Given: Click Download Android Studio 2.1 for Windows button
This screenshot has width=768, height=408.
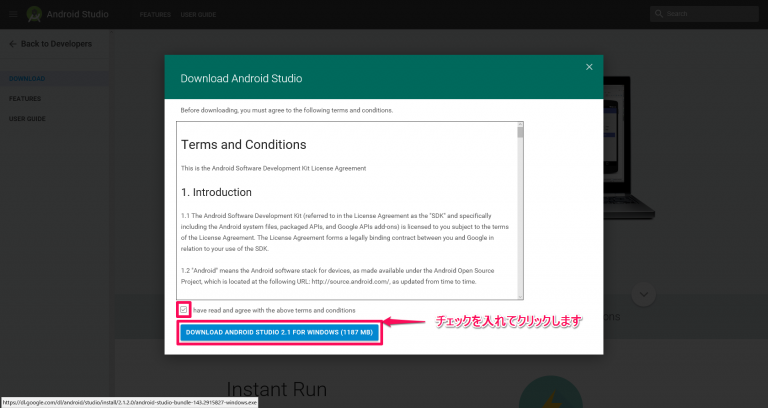Looking at the screenshot, I should [279, 332].
